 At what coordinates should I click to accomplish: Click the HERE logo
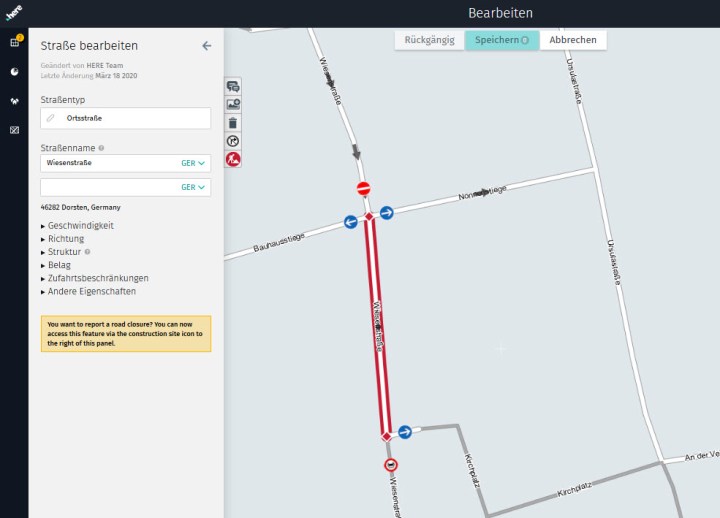[x=14, y=12]
